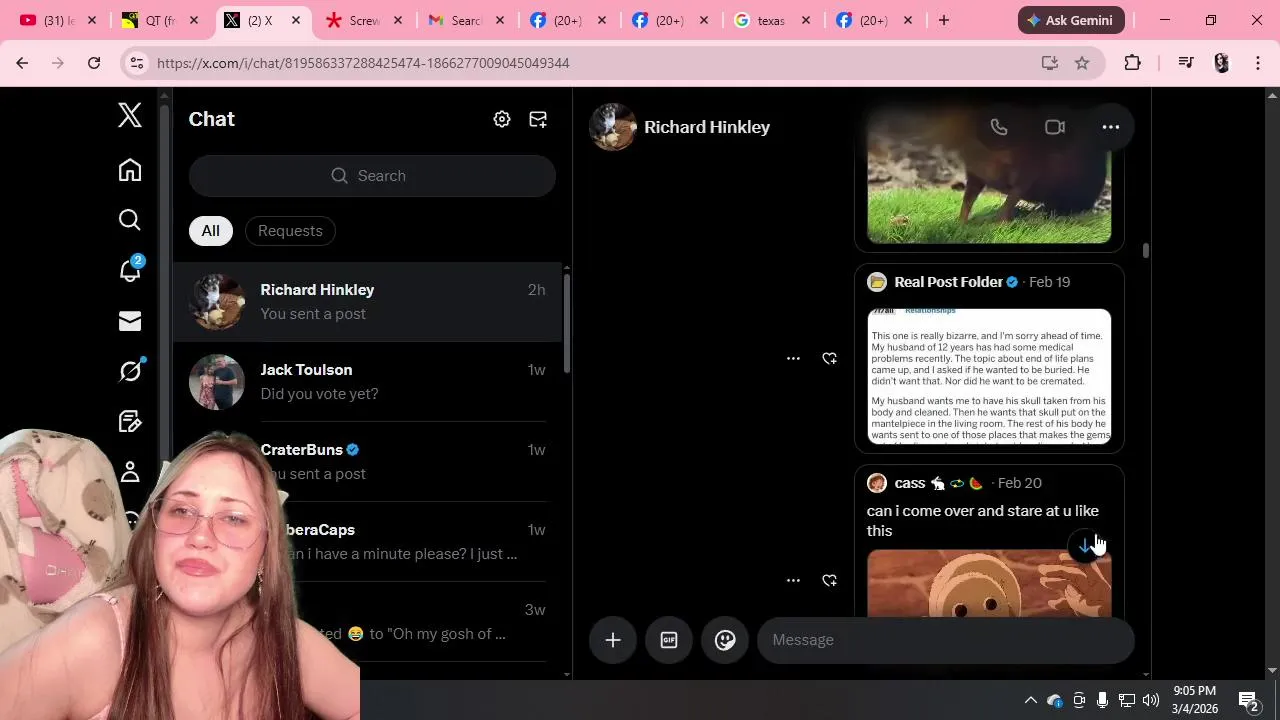Open more options for Real Post Folder message
Viewport: 1280px width, 720px height.
tap(793, 358)
